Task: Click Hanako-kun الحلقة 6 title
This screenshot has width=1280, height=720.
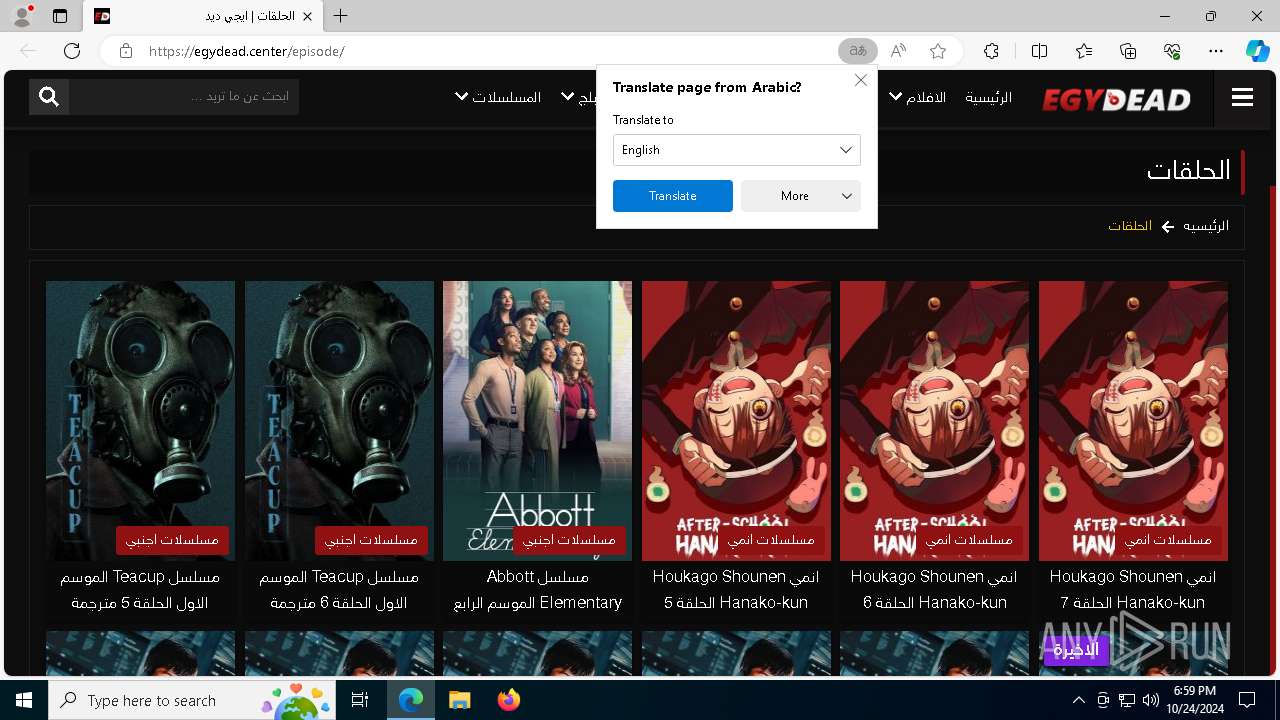Action: pos(934,590)
